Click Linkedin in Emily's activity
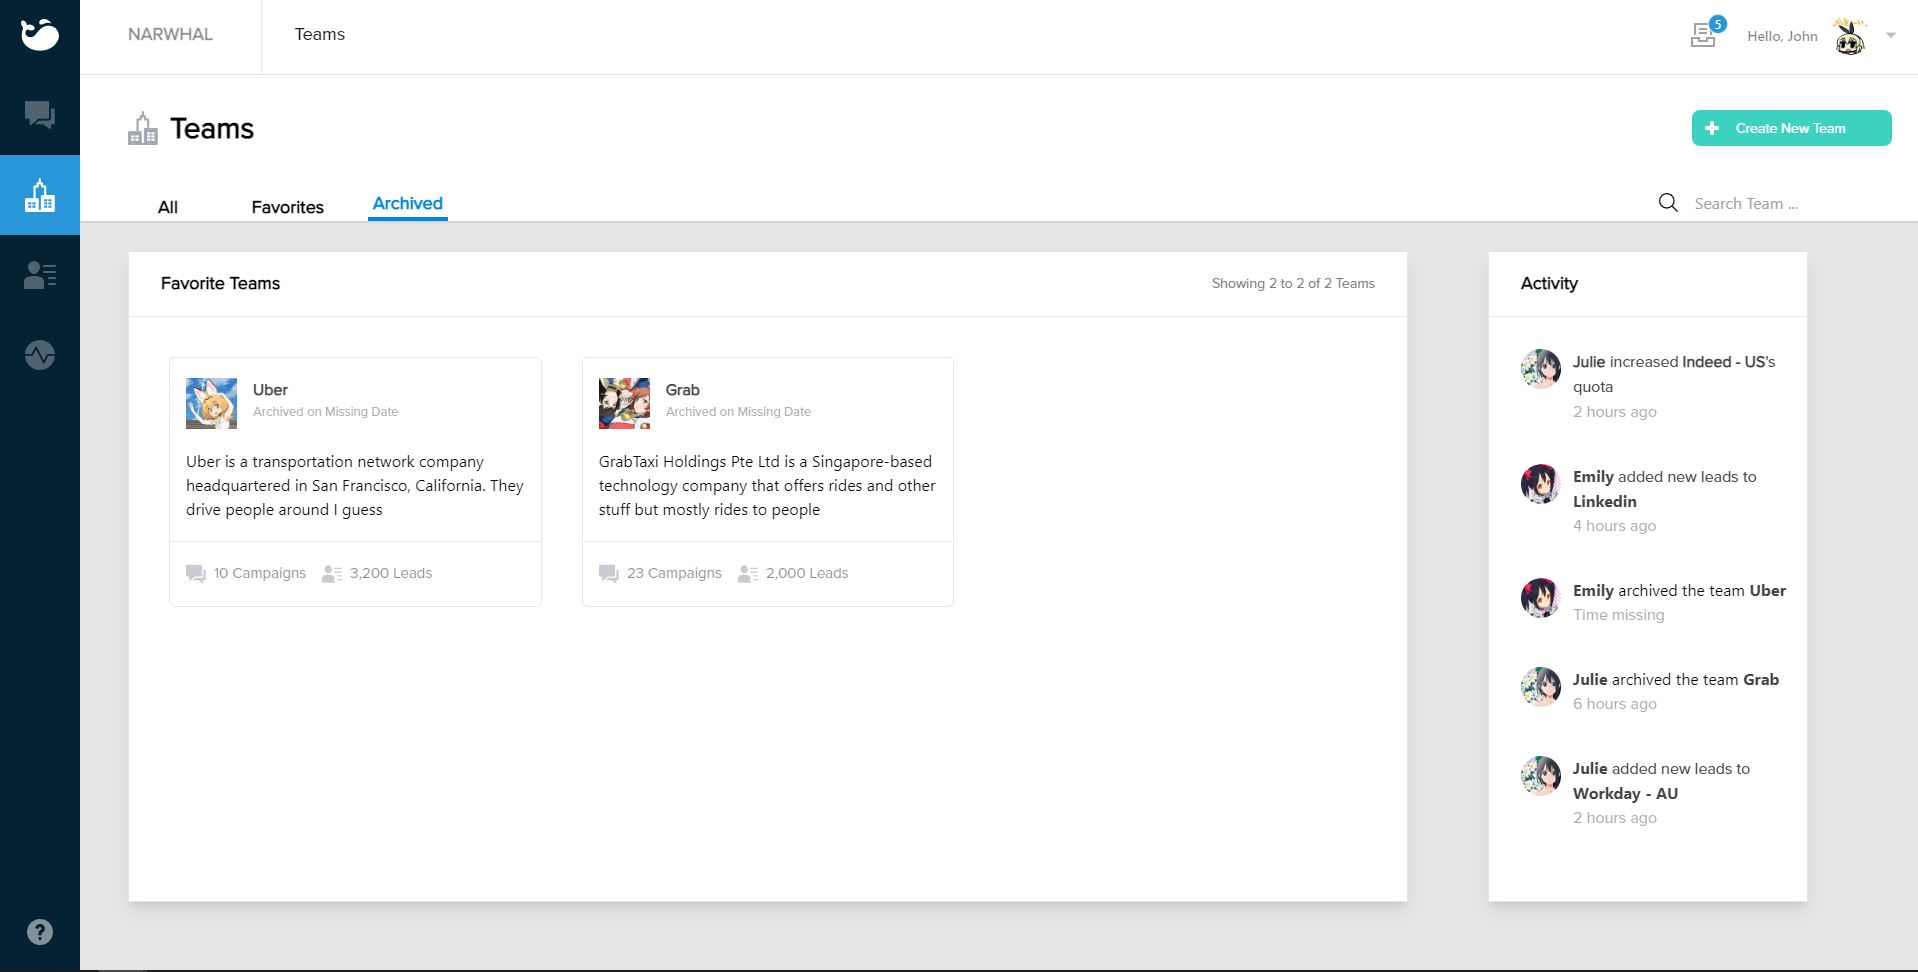 point(1605,501)
